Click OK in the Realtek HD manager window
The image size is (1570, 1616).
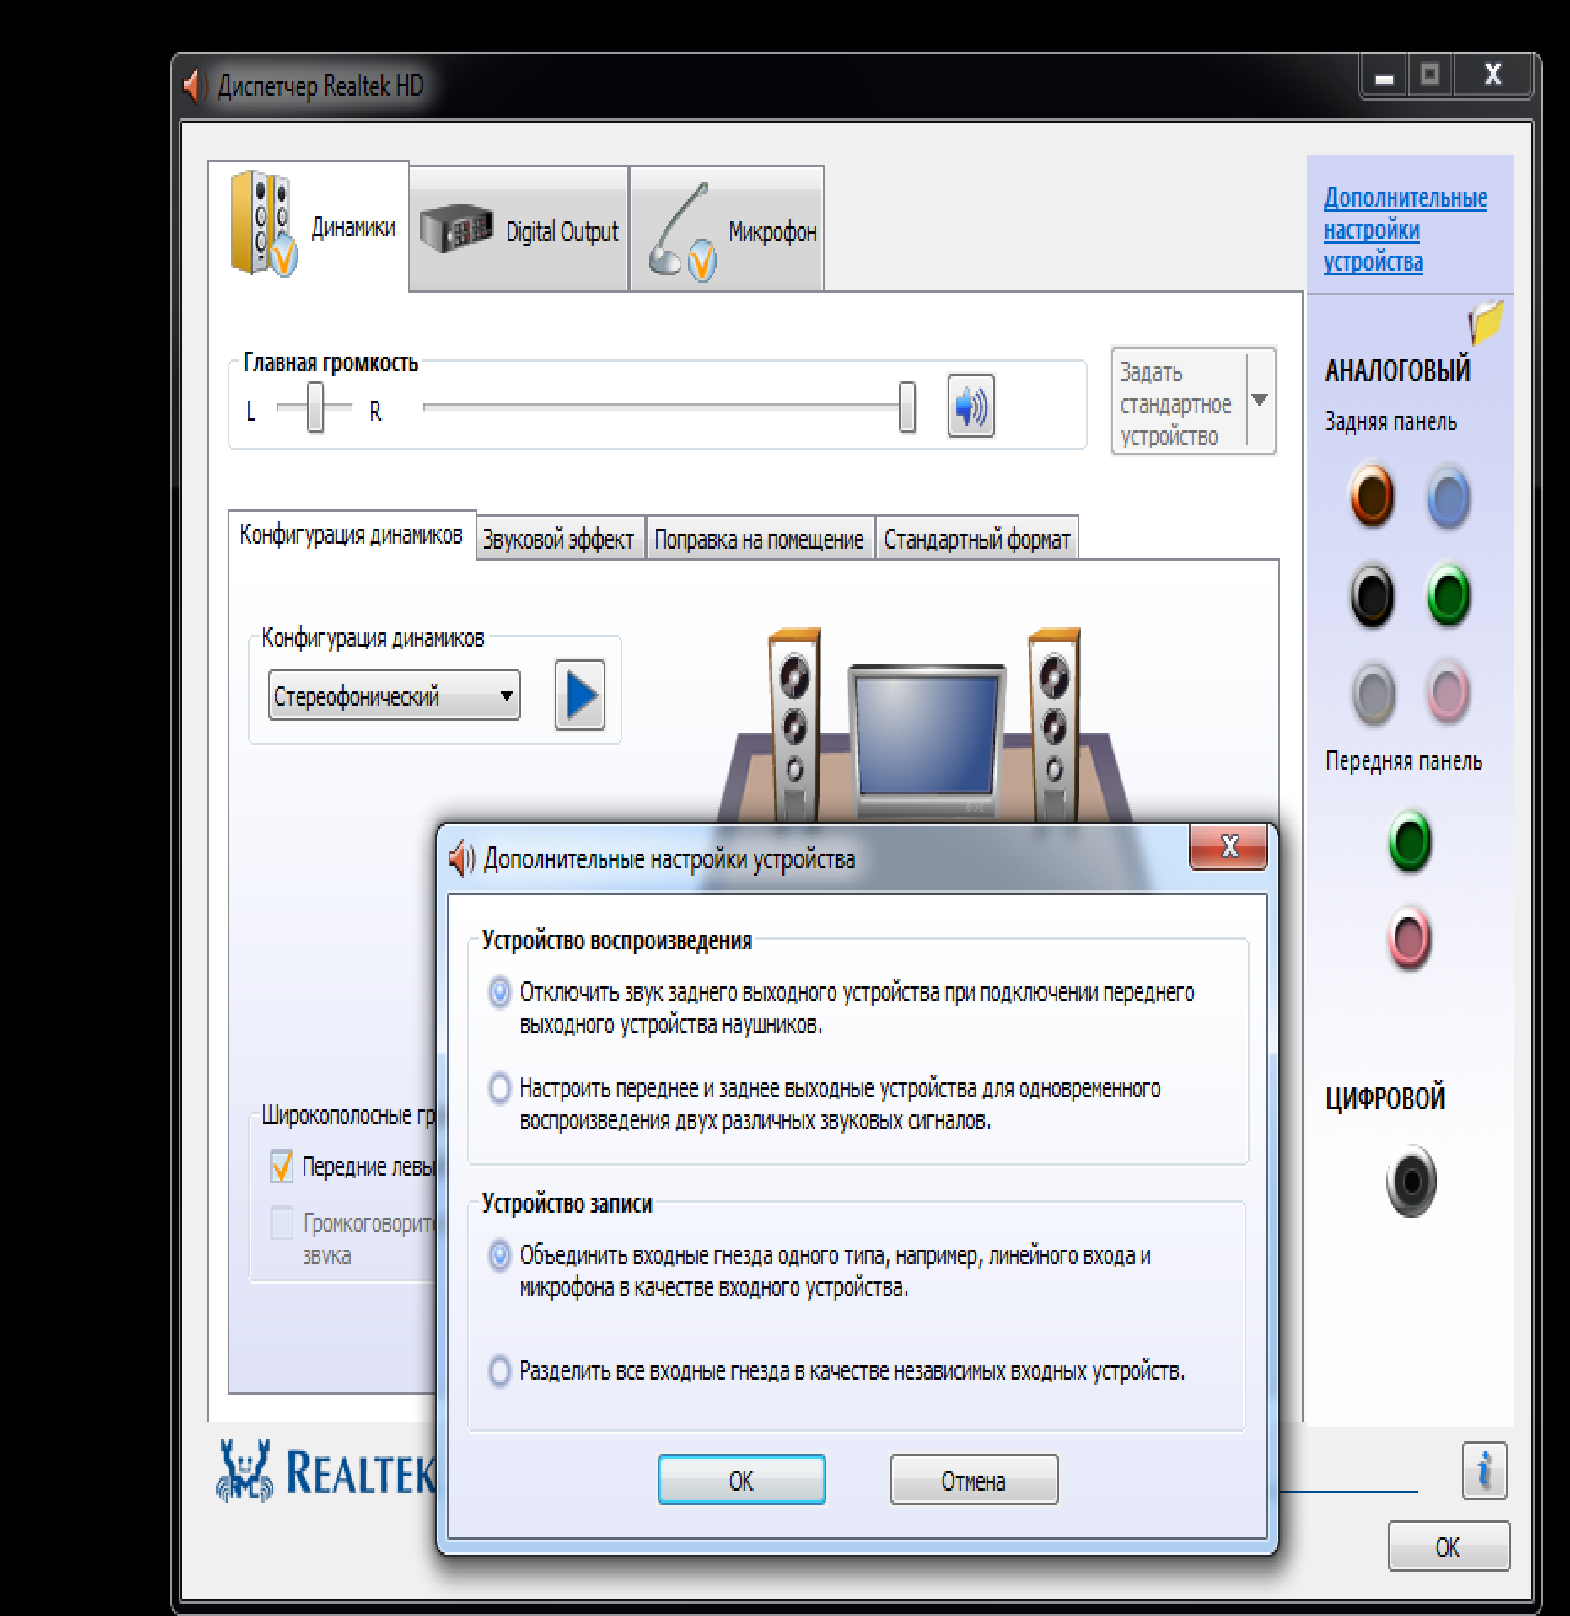tap(1449, 1546)
